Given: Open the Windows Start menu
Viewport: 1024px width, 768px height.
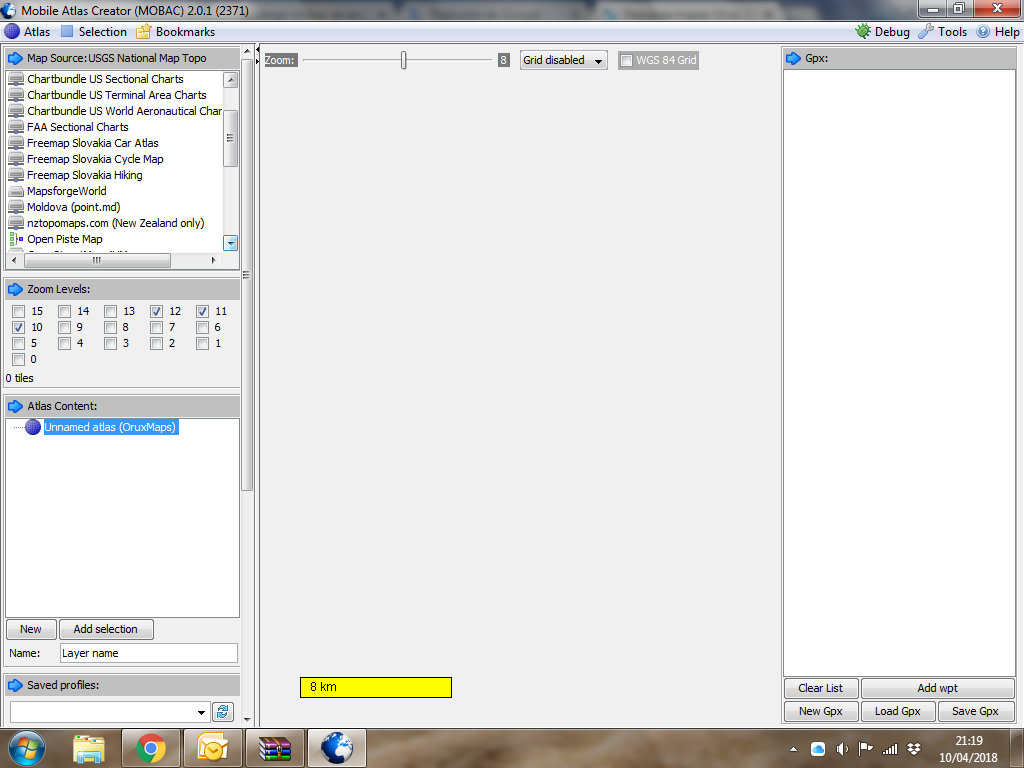Looking at the screenshot, I should (x=27, y=748).
